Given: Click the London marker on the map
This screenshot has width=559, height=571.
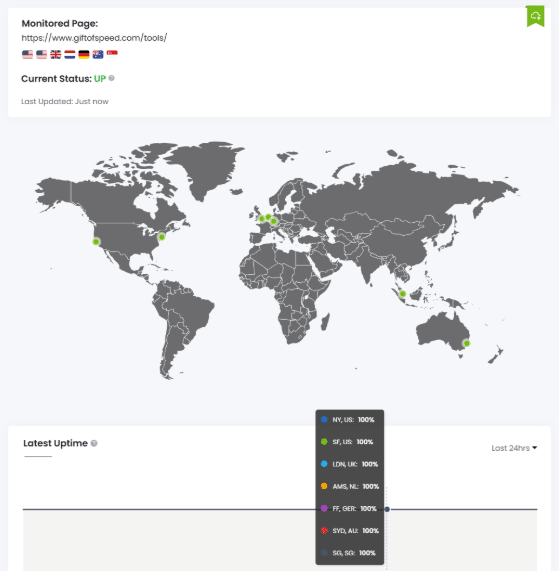Looking at the screenshot, I should tap(261, 219).
